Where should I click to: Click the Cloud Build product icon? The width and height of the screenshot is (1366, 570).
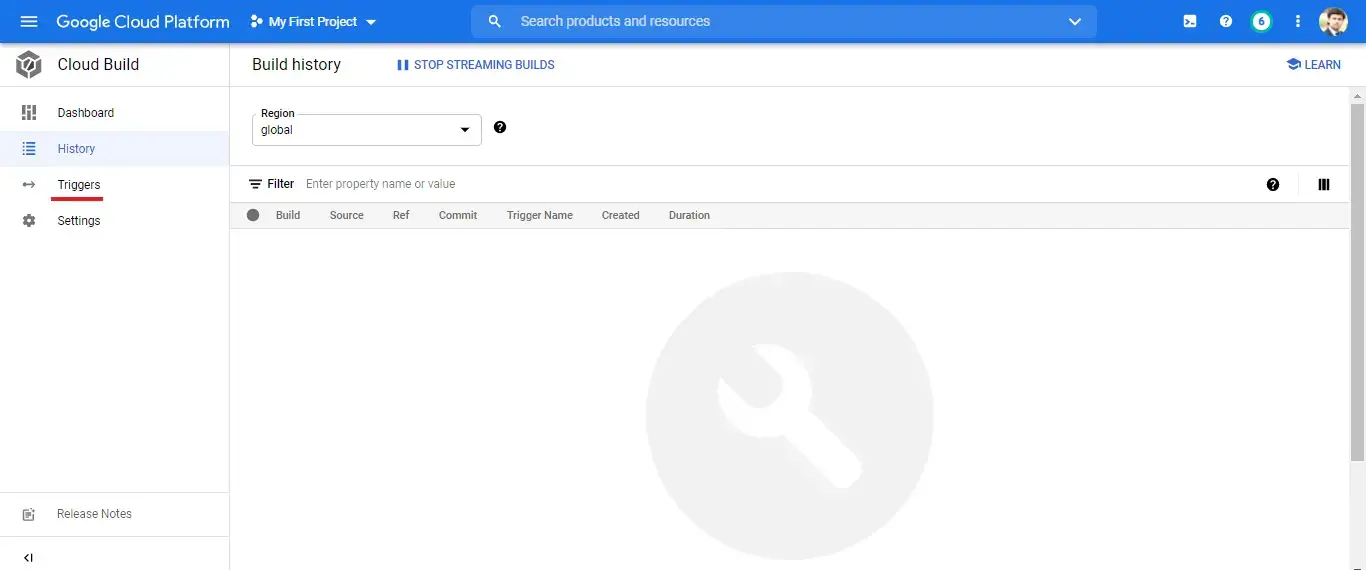28,64
